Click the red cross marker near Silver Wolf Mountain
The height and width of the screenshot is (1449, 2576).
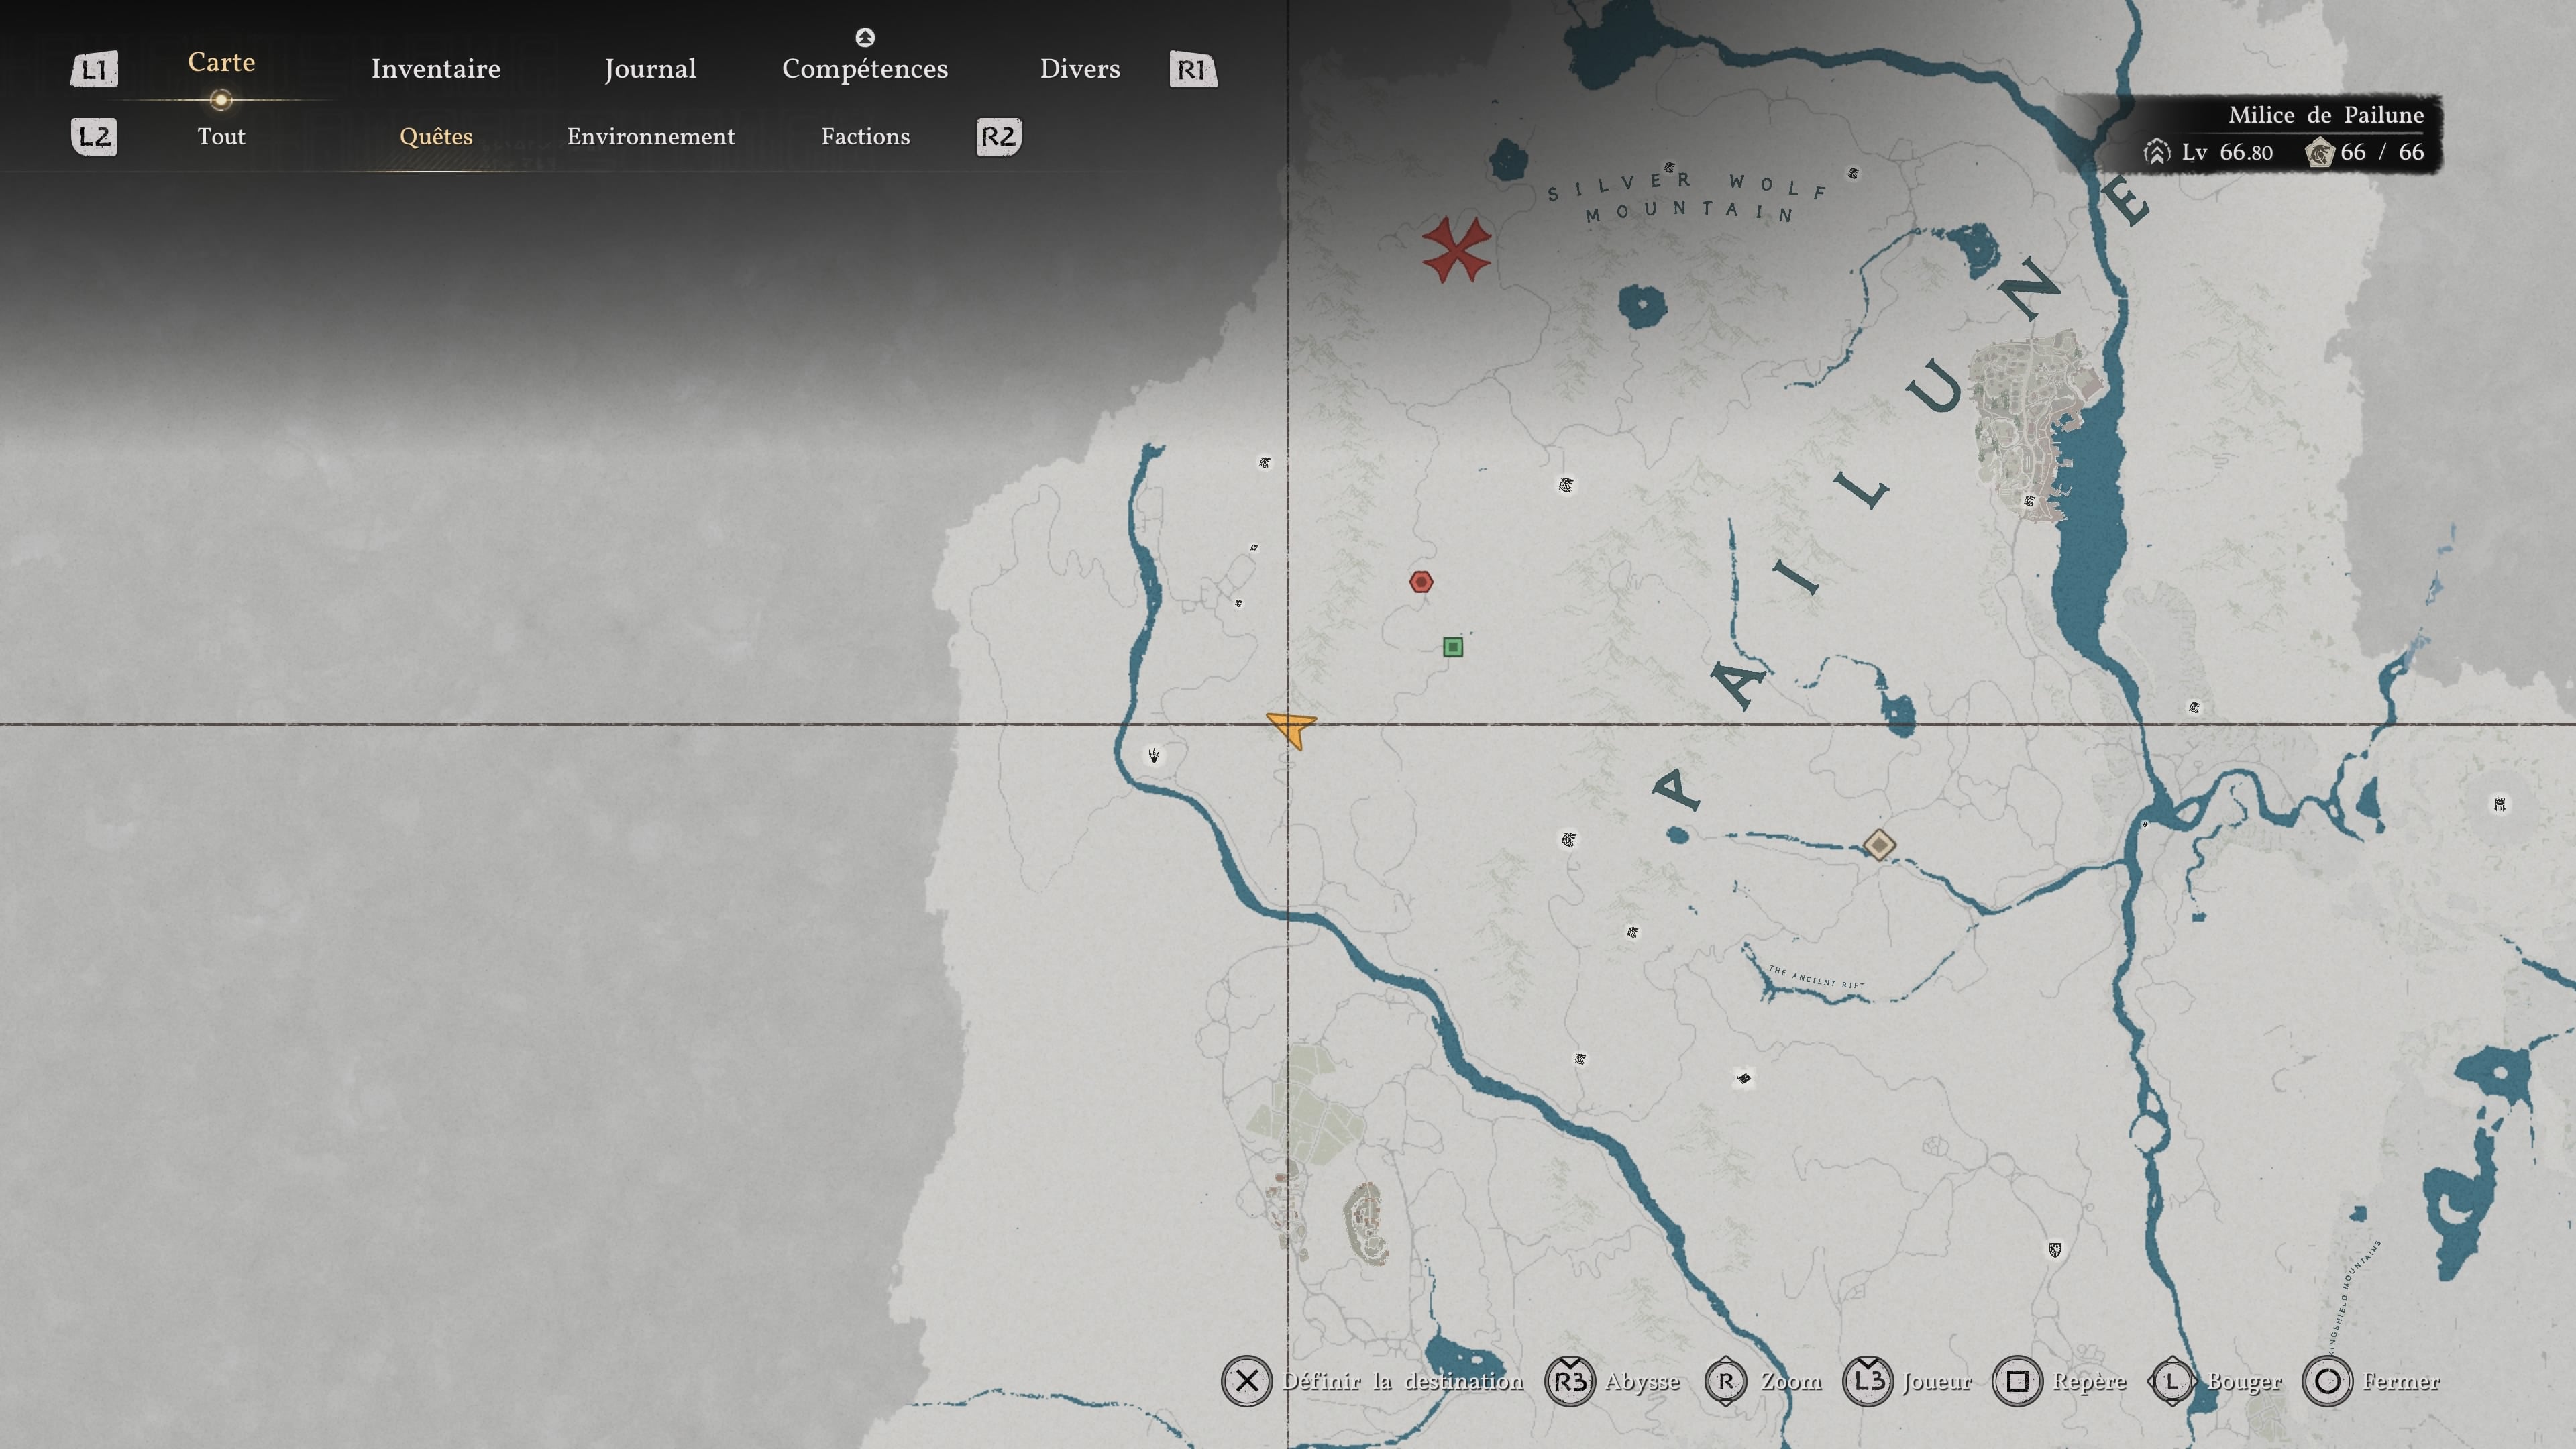[1456, 250]
